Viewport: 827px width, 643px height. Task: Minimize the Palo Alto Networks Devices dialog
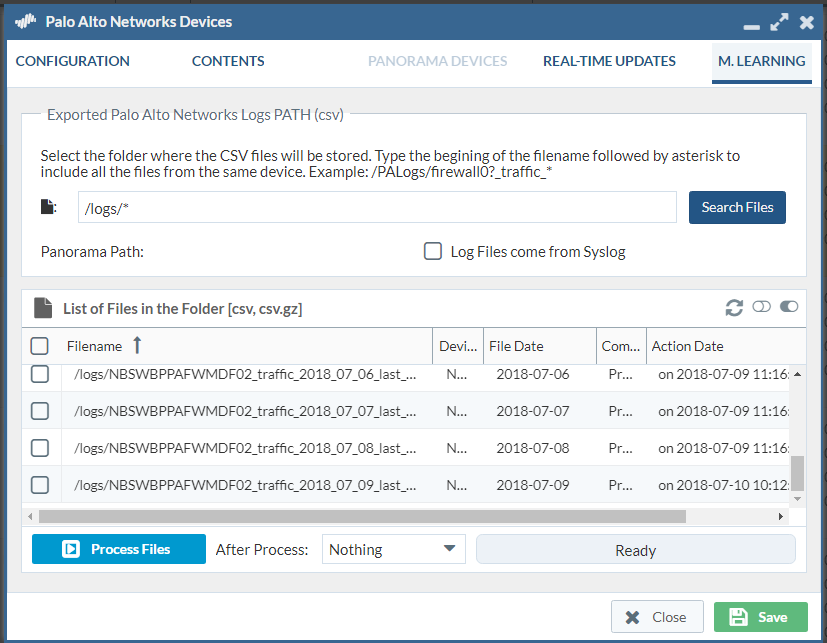click(x=751, y=23)
